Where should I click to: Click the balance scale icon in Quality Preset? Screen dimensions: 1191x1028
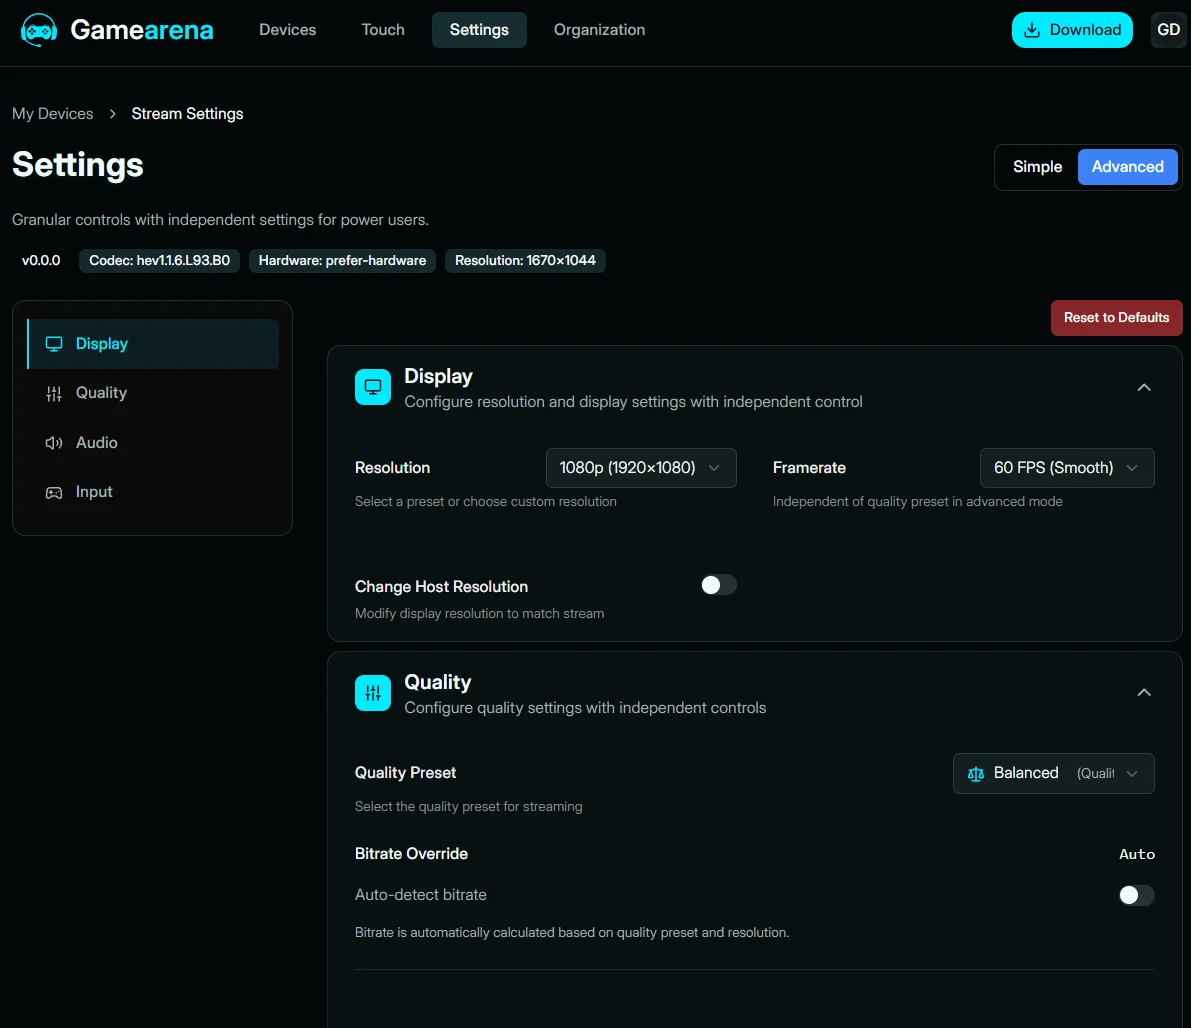click(x=976, y=773)
